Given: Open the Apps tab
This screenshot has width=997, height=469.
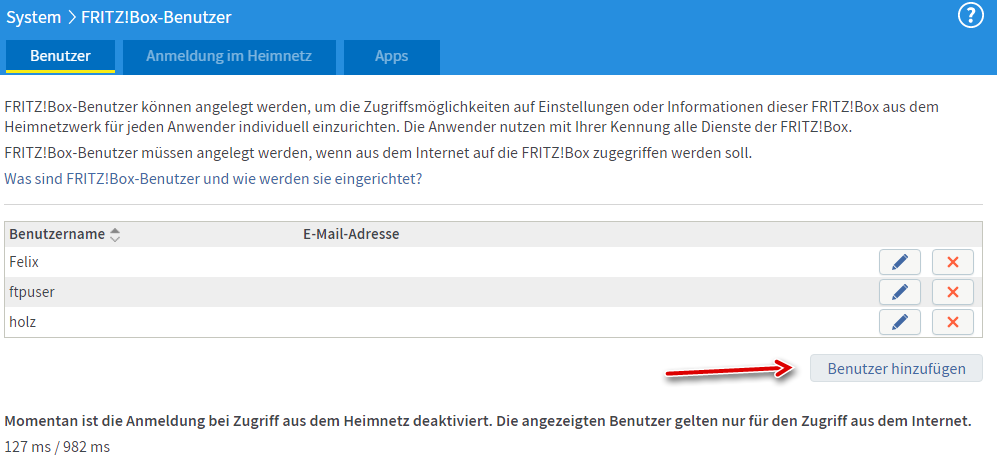Looking at the screenshot, I should point(392,56).
